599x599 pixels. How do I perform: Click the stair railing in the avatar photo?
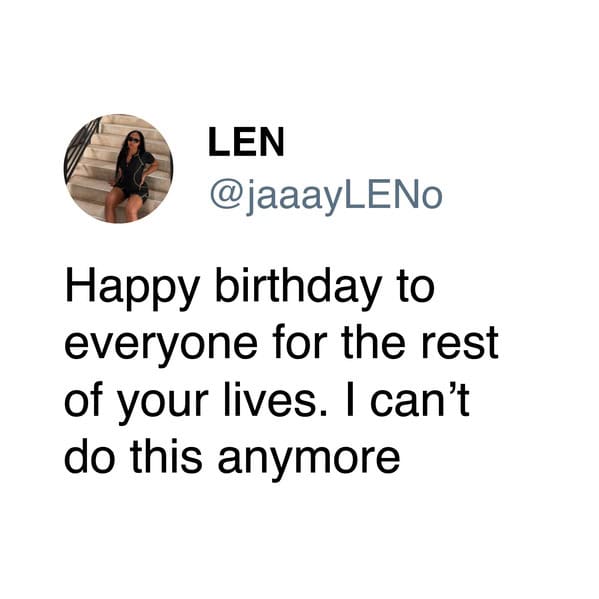click(x=81, y=149)
